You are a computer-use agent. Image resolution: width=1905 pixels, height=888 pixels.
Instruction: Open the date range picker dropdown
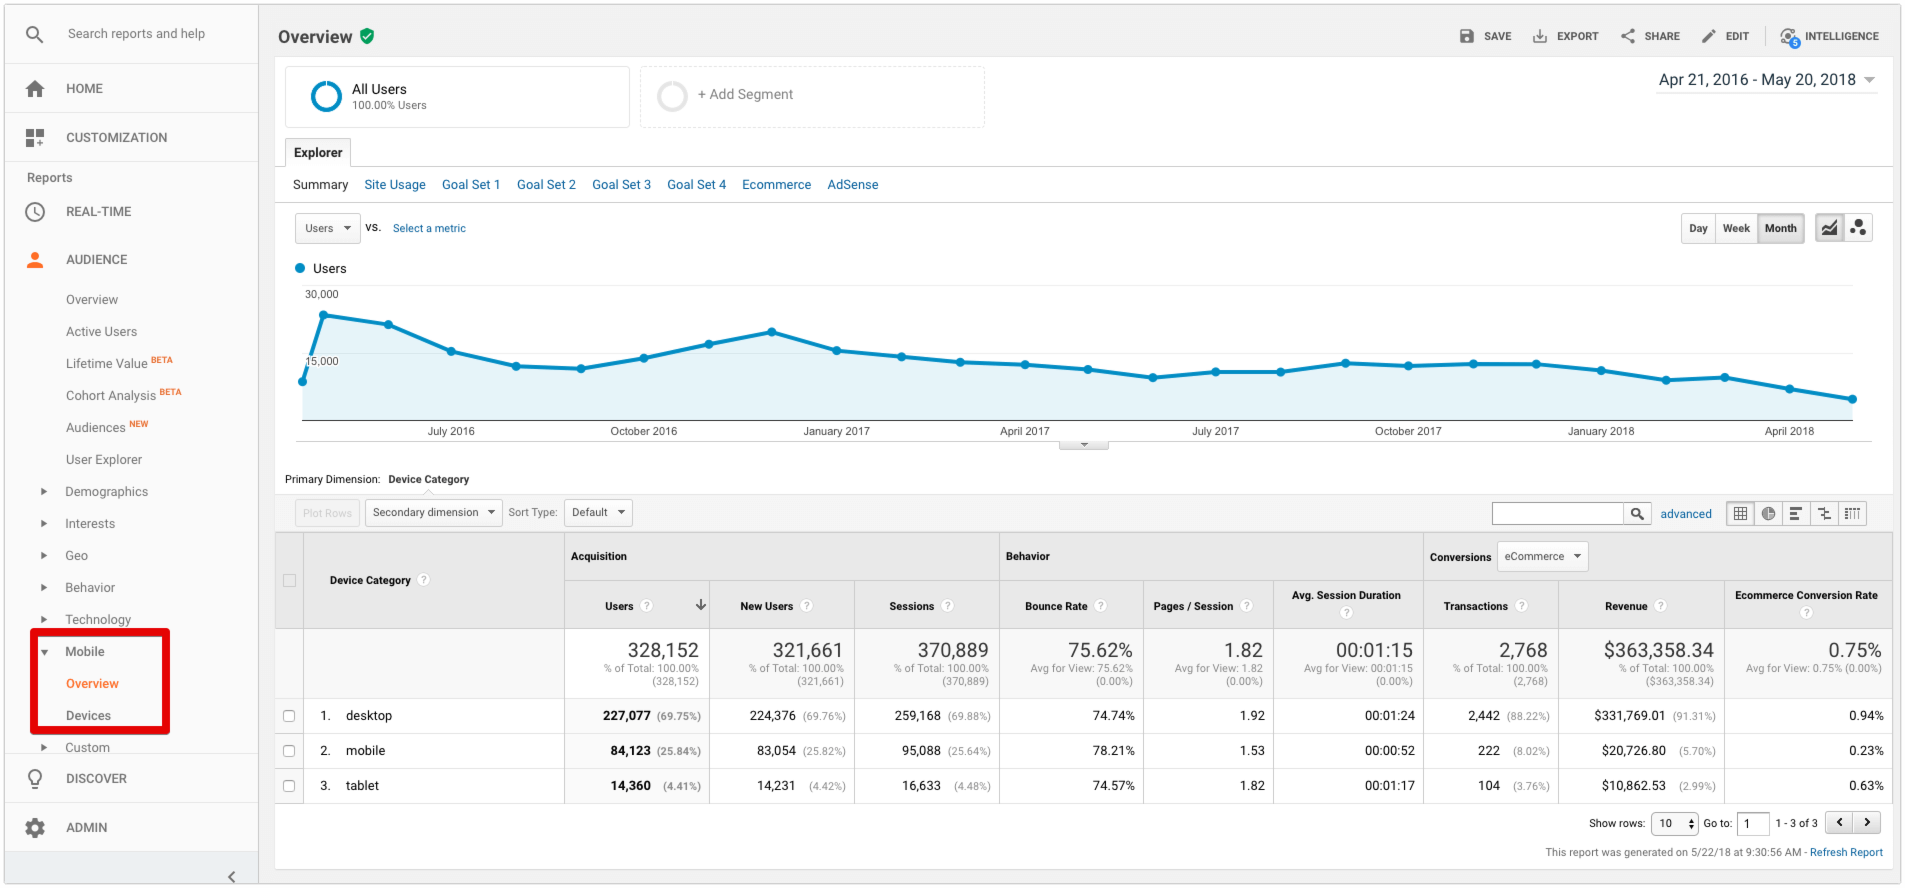1767,80
